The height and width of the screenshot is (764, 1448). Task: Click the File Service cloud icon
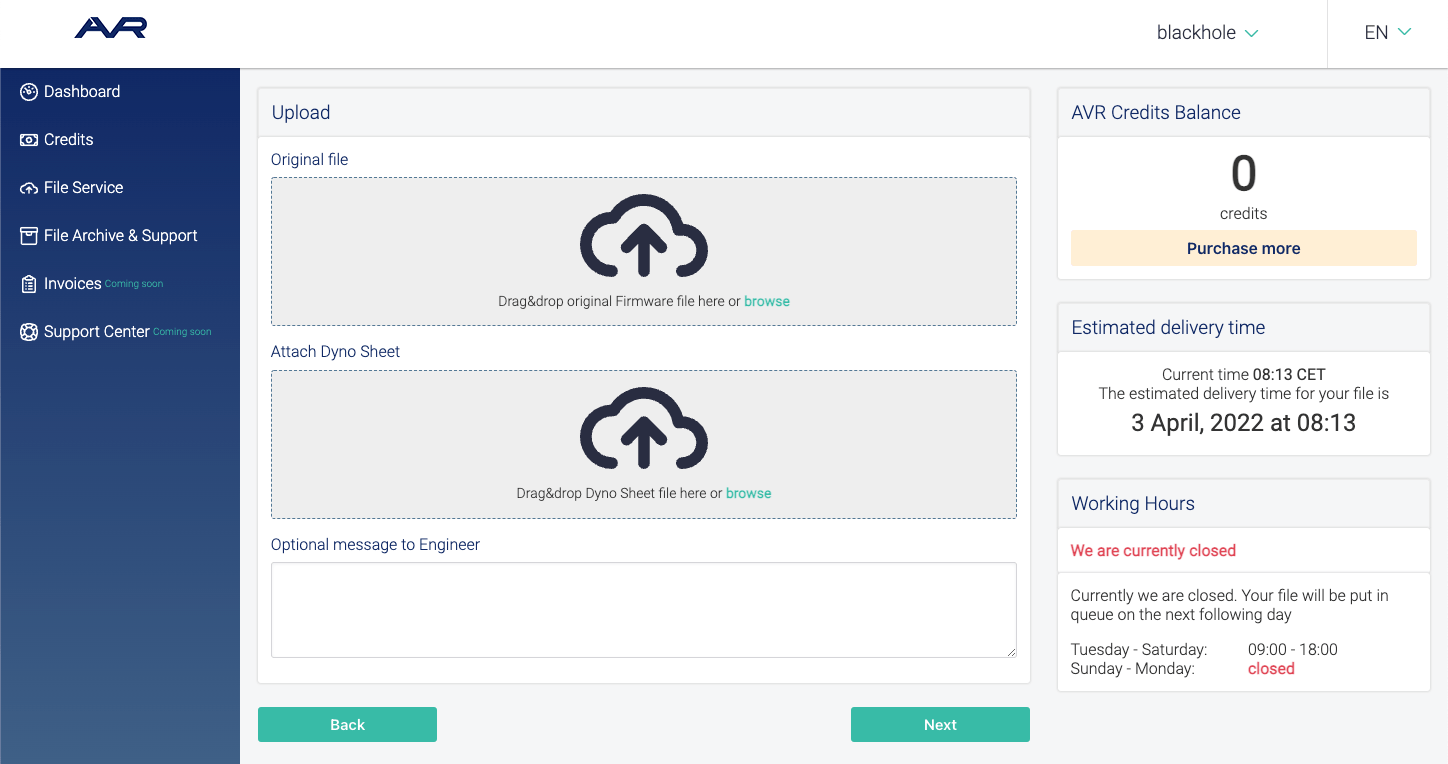click(29, 188)
